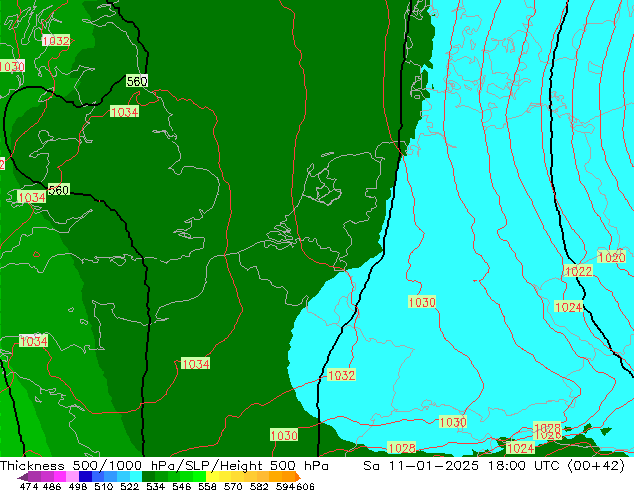Click the bright yellow swatch in the legend
The height and width of the screenshot is (490, 634).
click(212, 477)
